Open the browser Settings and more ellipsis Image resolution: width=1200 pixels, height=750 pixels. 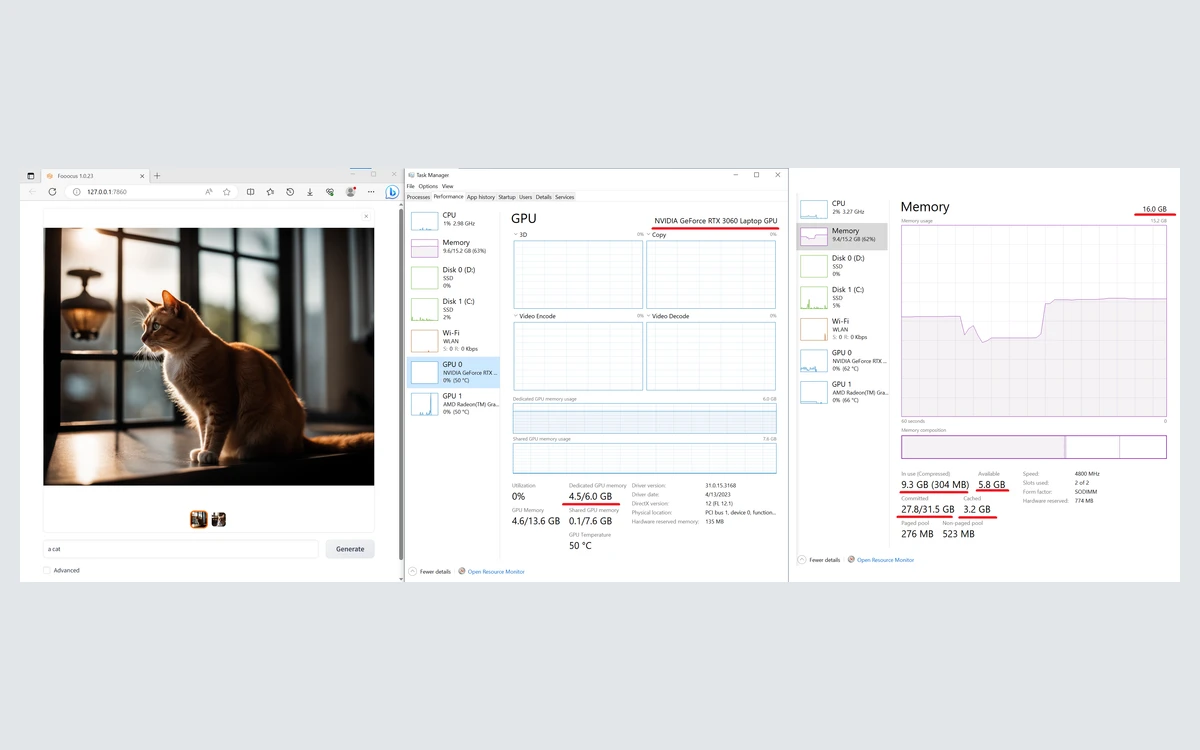[371, 191]
